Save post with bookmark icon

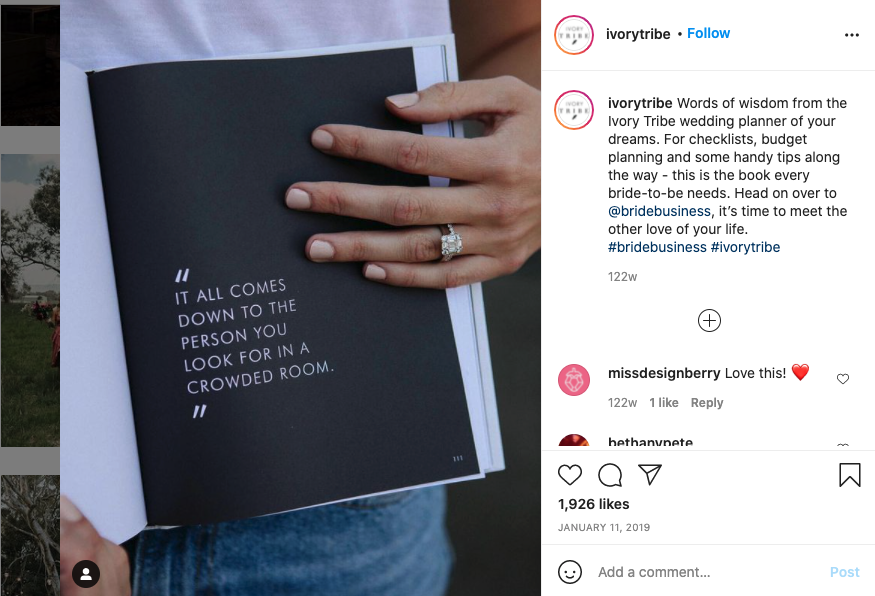[849, 475]
